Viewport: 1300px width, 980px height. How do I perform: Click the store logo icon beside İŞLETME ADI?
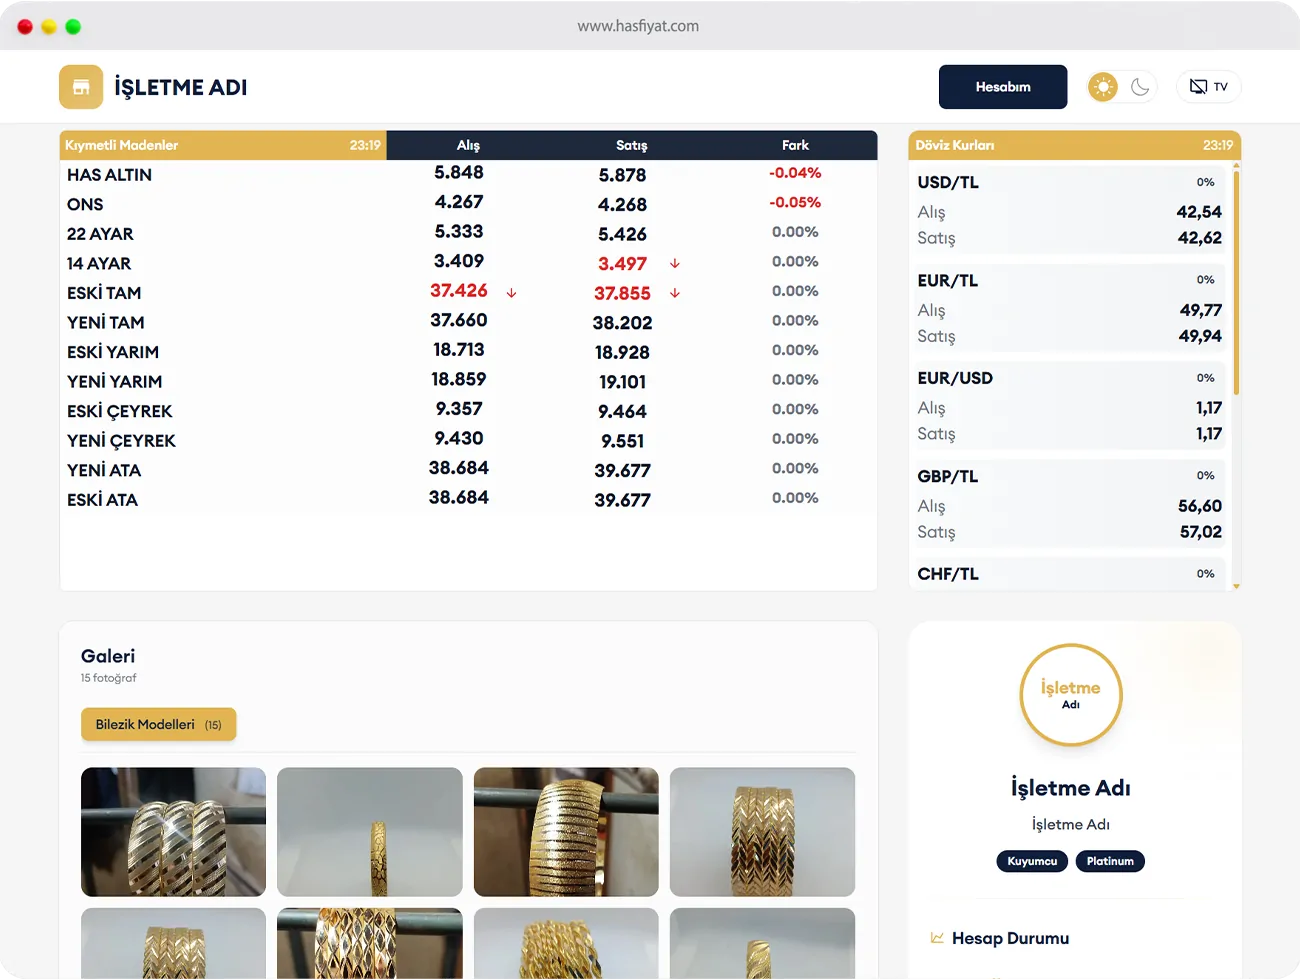click(x=81, y=87)
